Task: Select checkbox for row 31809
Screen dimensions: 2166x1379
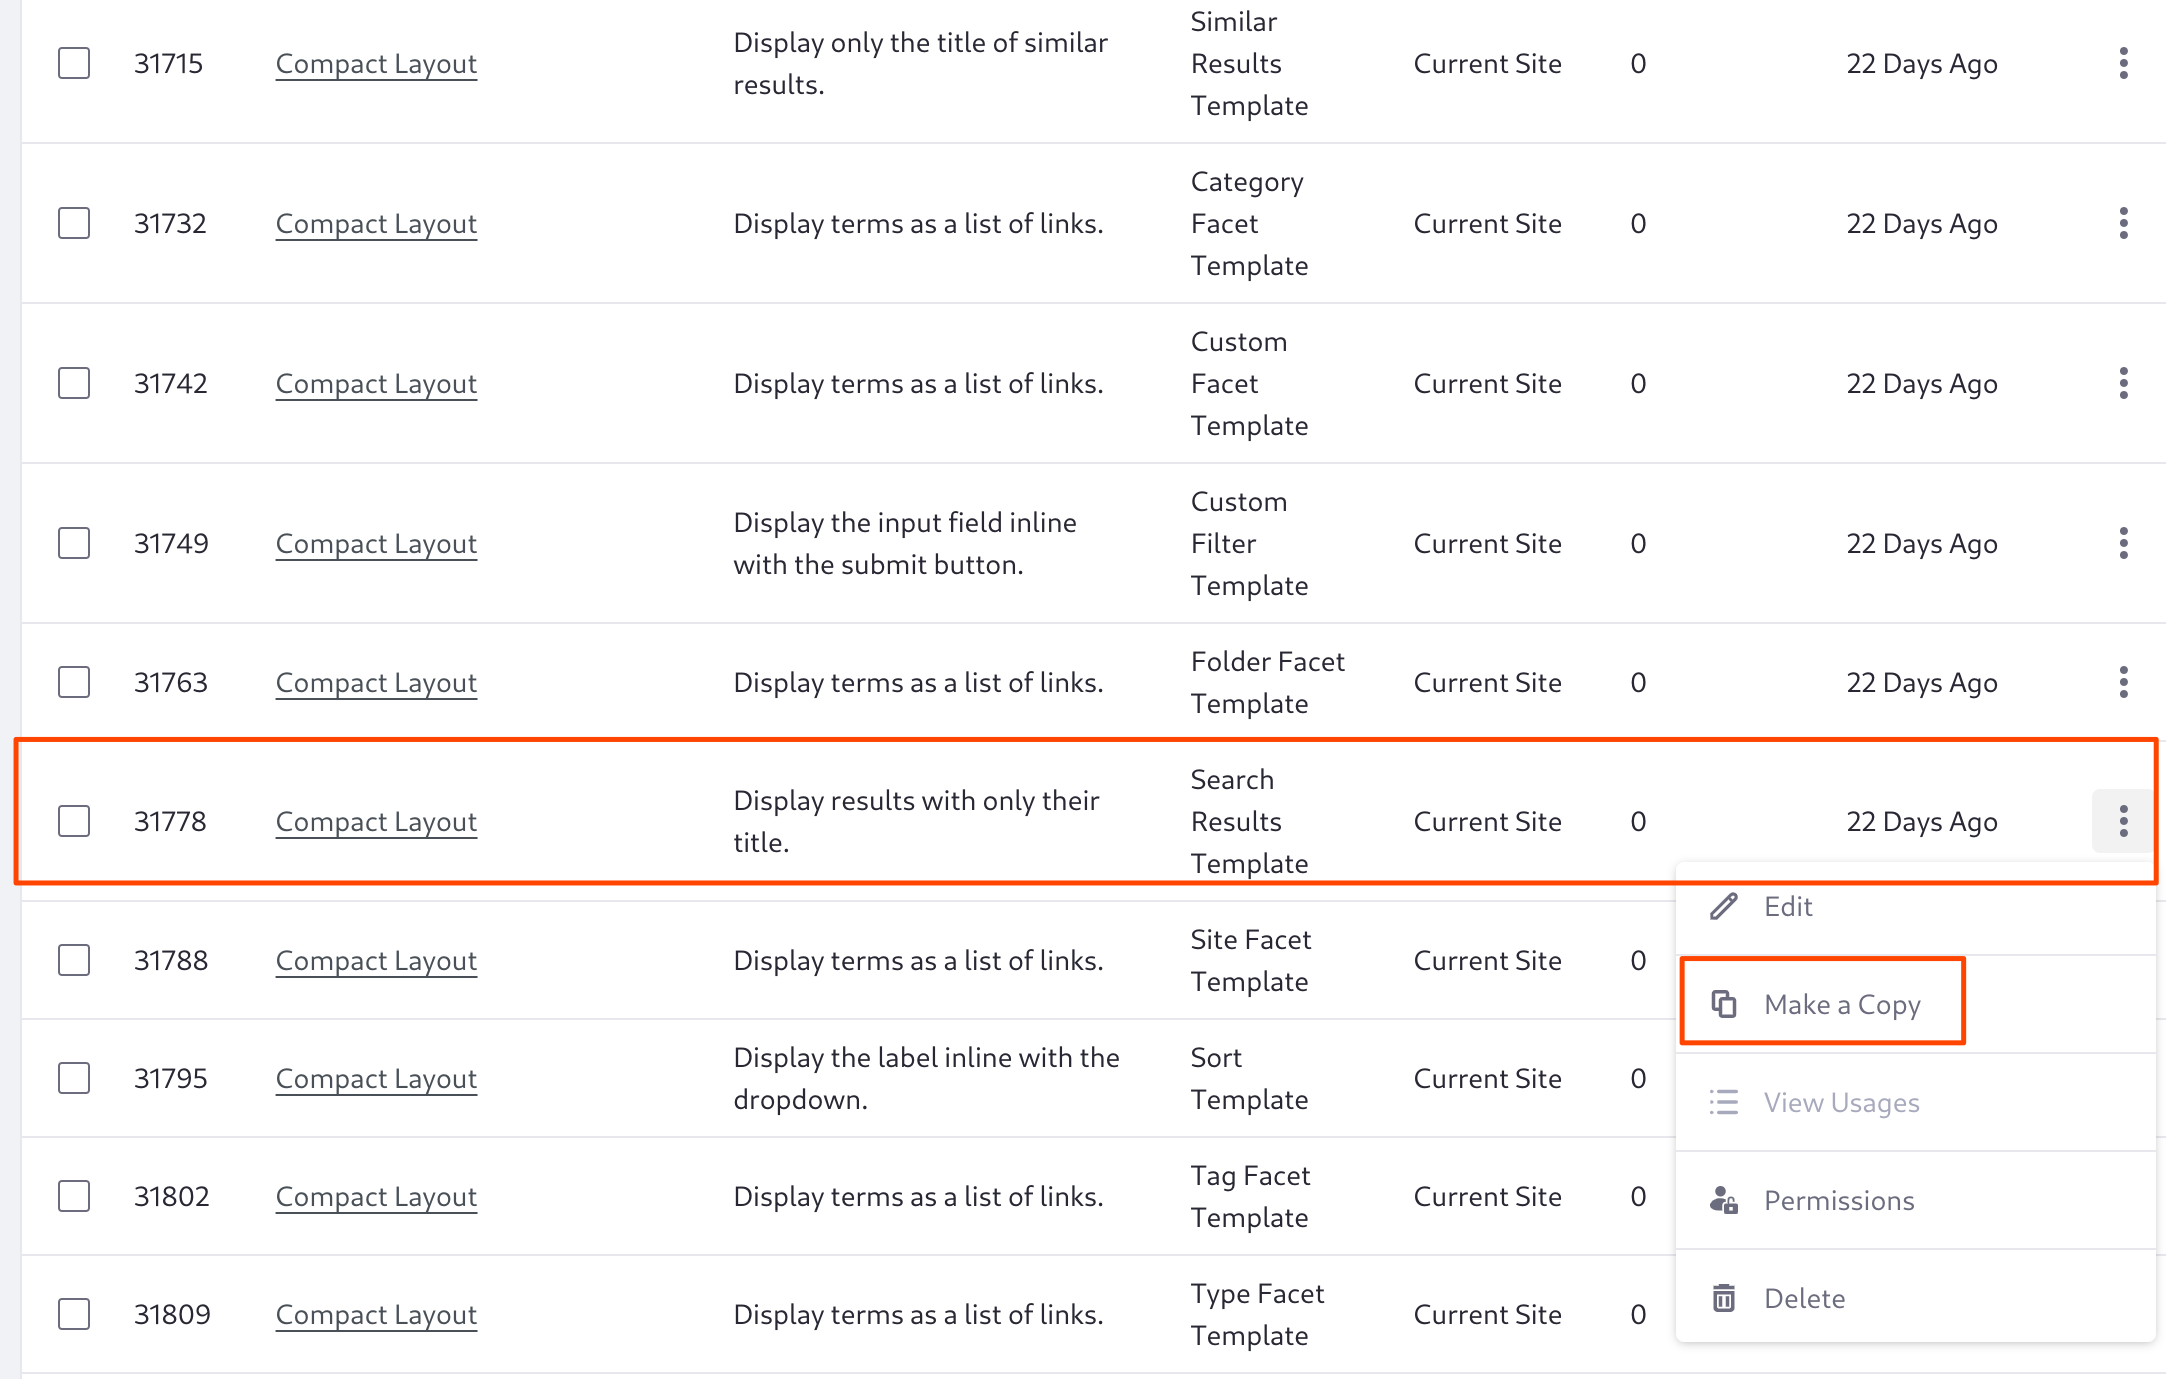Action: click(x=74, y=1314)
